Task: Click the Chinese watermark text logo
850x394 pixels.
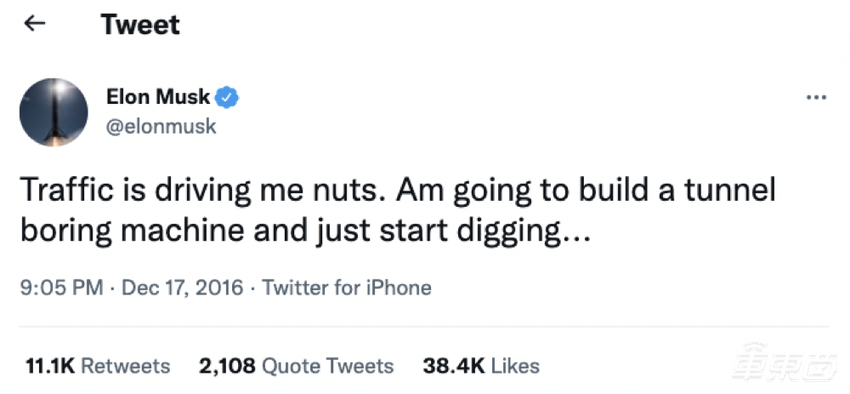Action: [783, 368]
